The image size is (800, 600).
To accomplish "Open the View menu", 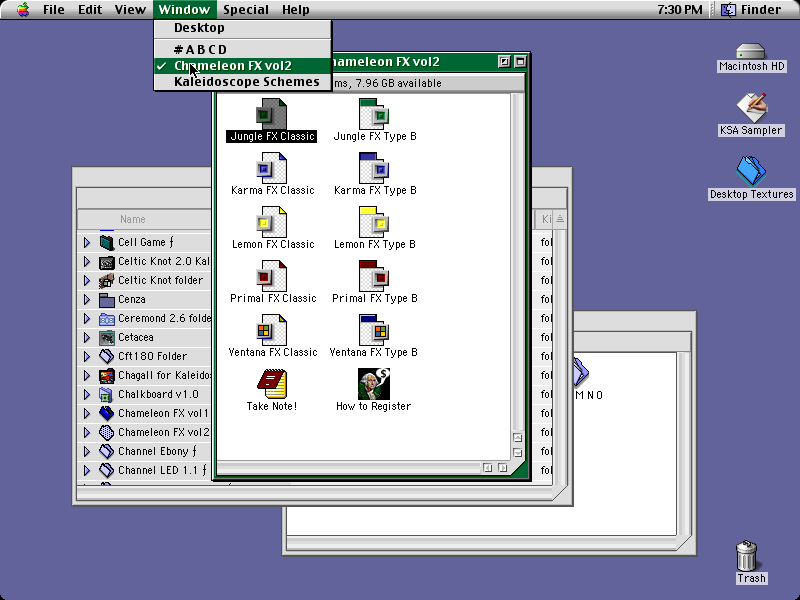I will pos(130,9).
